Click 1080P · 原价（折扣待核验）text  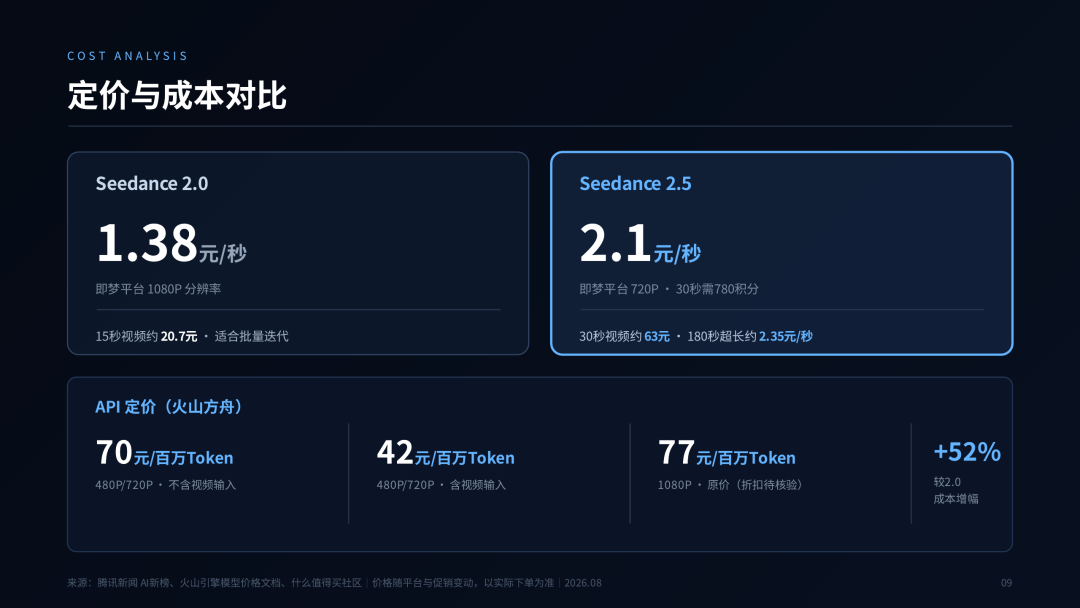tap(731, 485)
